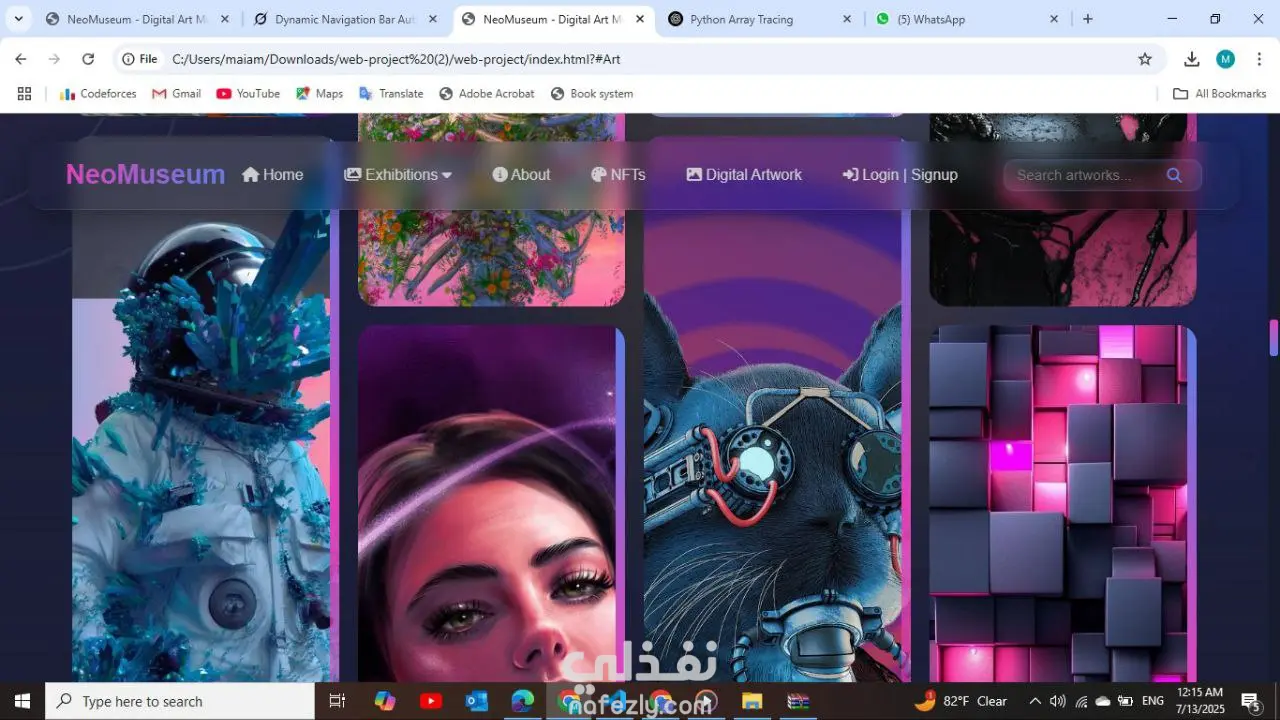
Task: Click the info icon beside About
Action: [x=500, y=174]
